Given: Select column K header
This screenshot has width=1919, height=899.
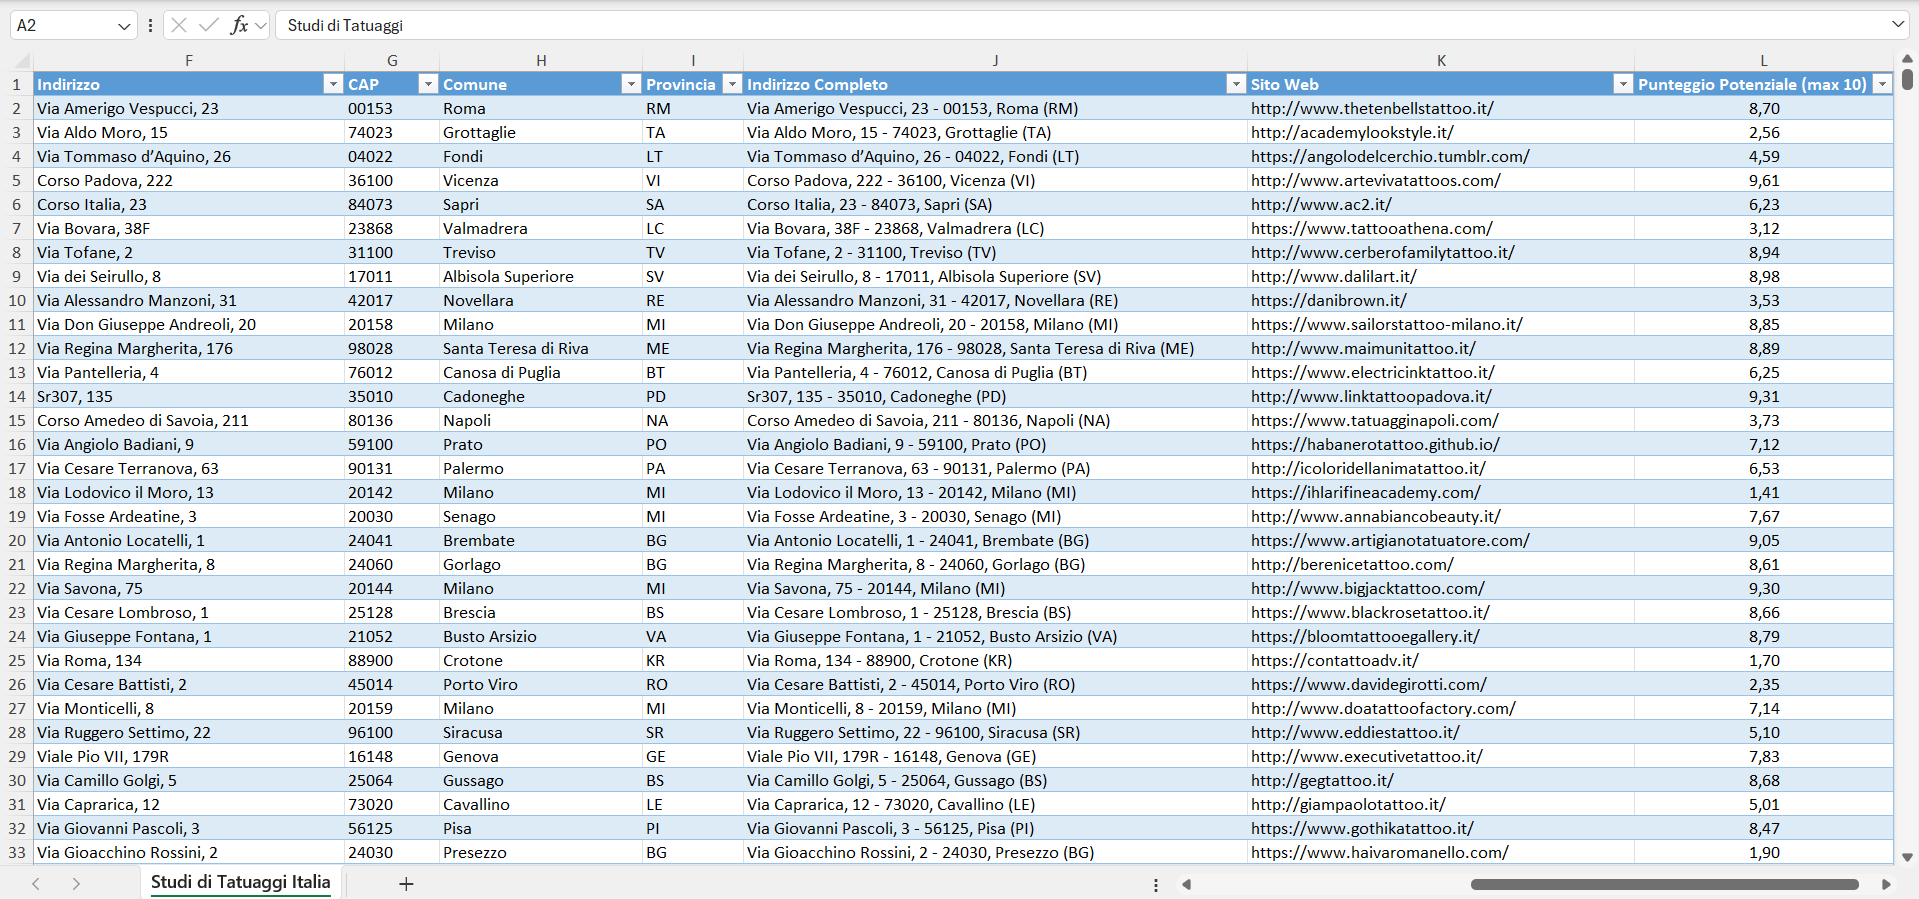Looking at the screenshot, I should point(1441,61).
